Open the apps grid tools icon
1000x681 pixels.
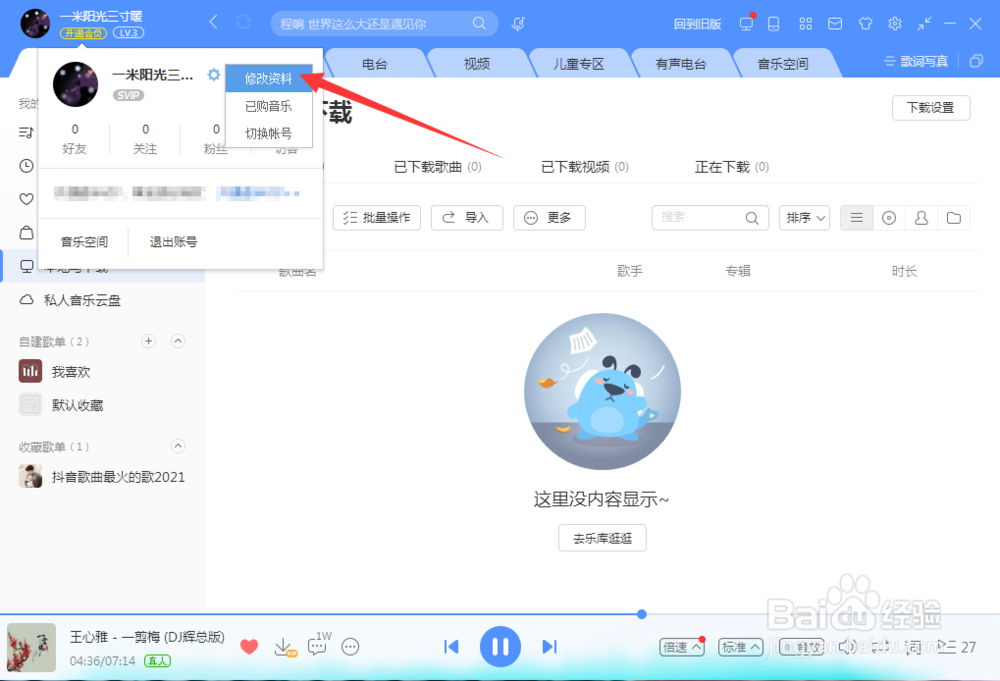coord(805,24)
